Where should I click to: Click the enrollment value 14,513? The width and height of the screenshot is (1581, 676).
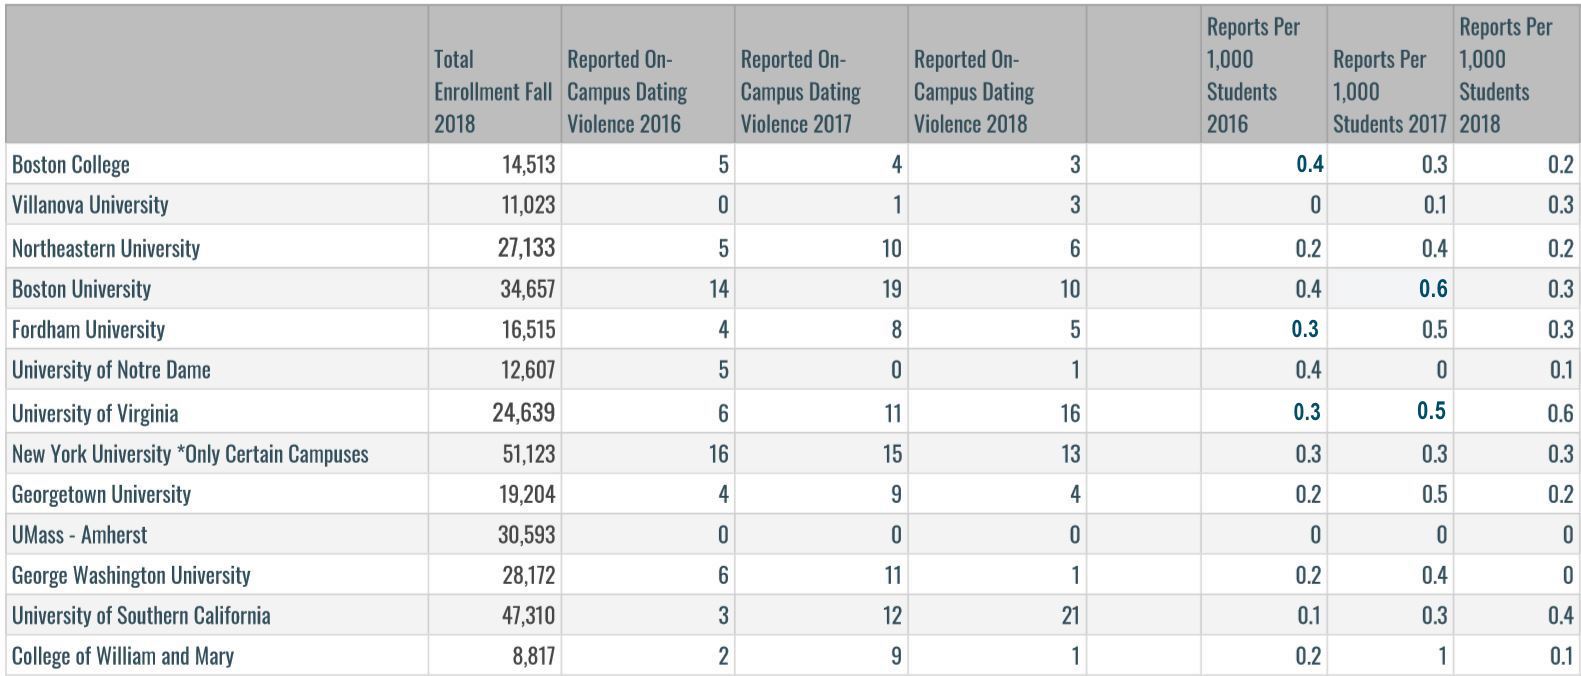[528, 165]
